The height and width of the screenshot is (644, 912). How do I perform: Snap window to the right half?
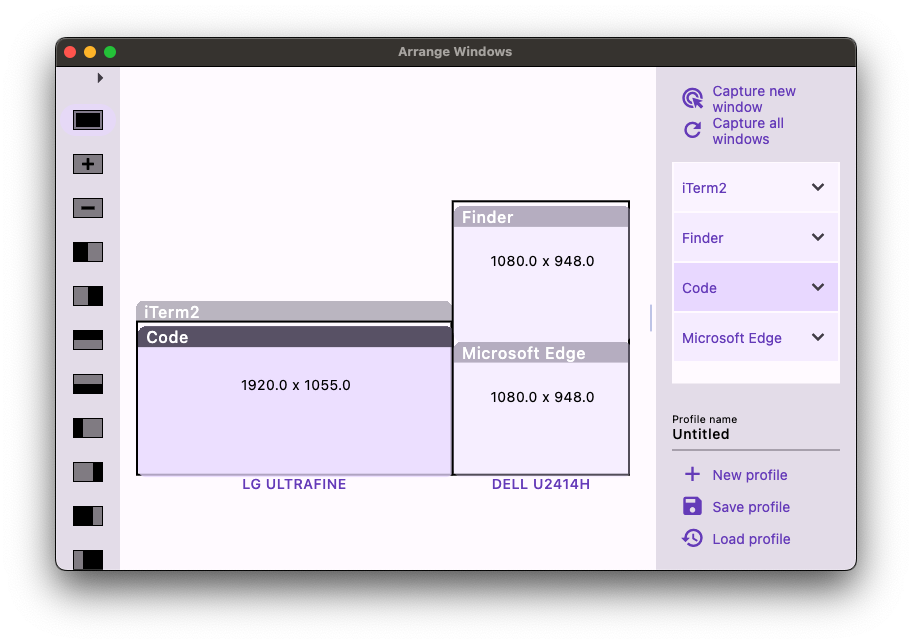88,296
